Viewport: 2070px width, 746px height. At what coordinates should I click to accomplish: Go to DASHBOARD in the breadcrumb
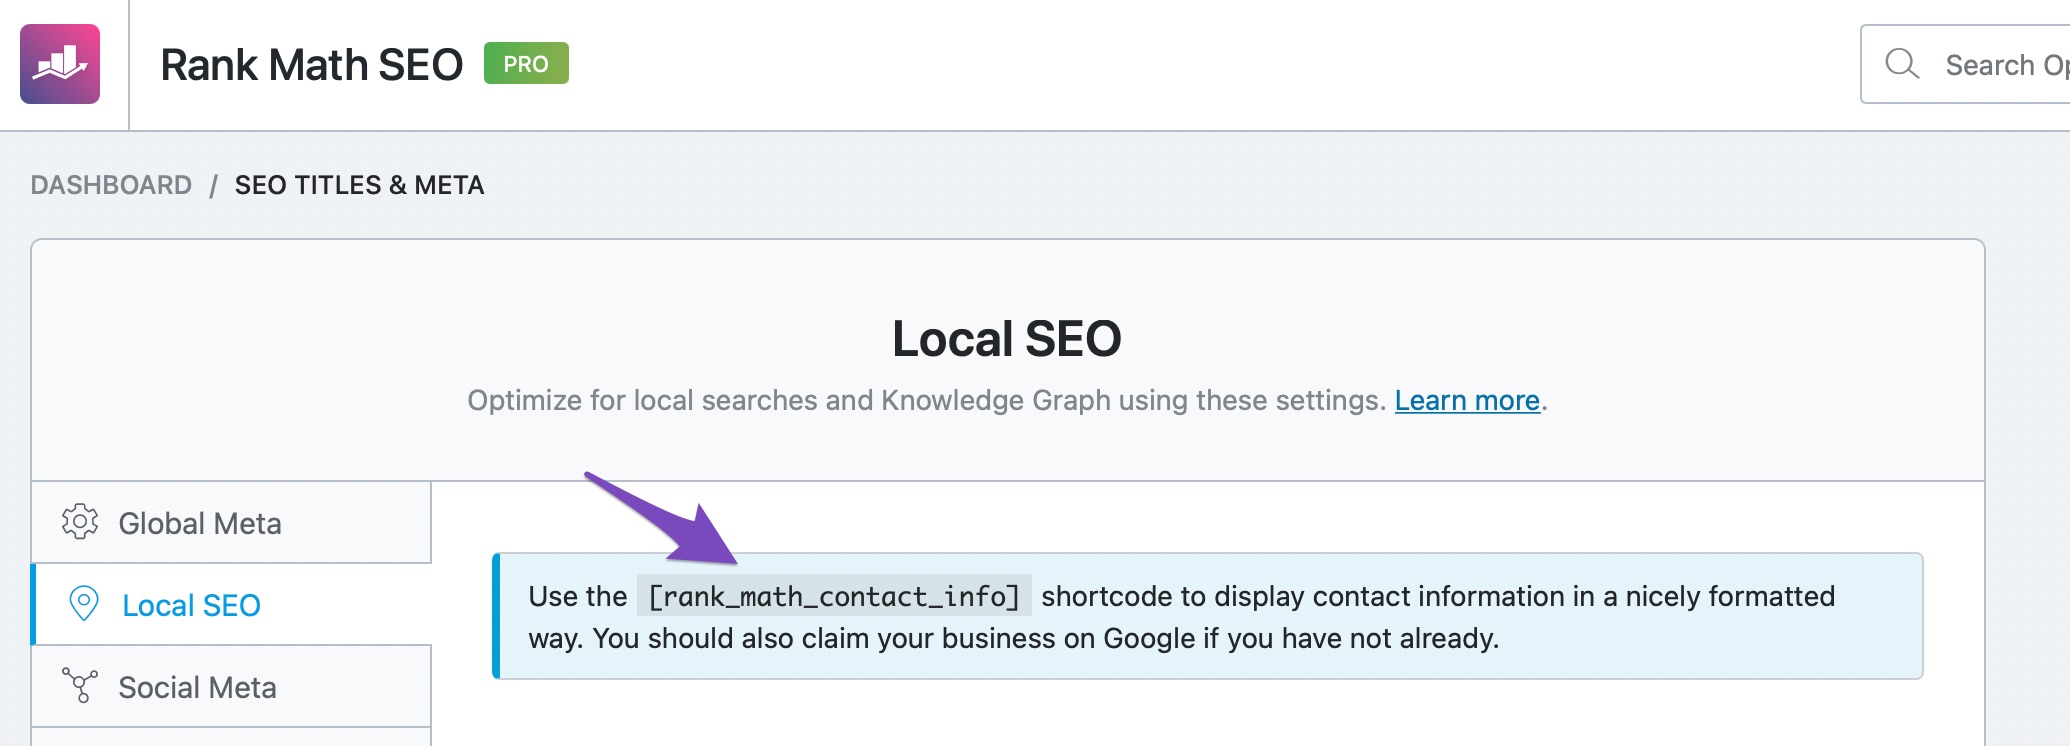coord(111,185)
